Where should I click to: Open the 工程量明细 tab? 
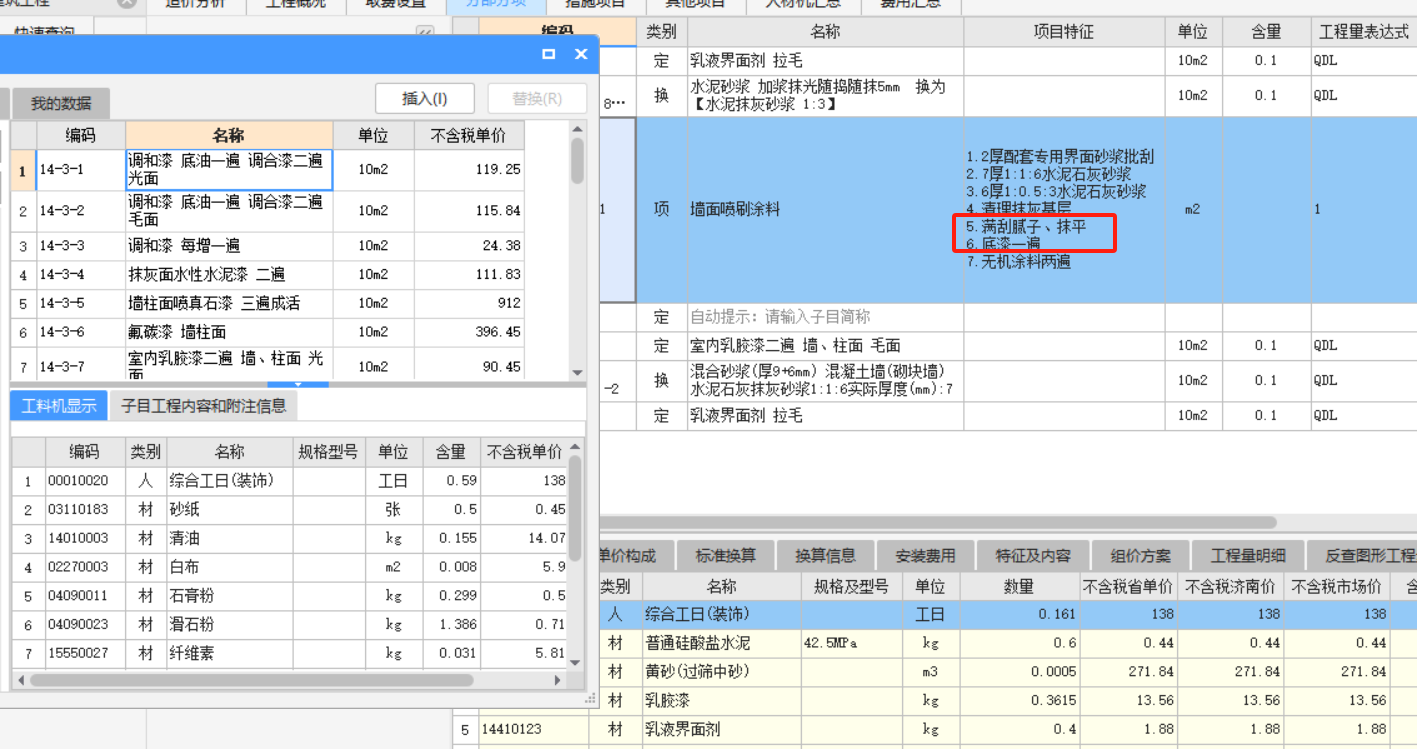coord(1247,555)
